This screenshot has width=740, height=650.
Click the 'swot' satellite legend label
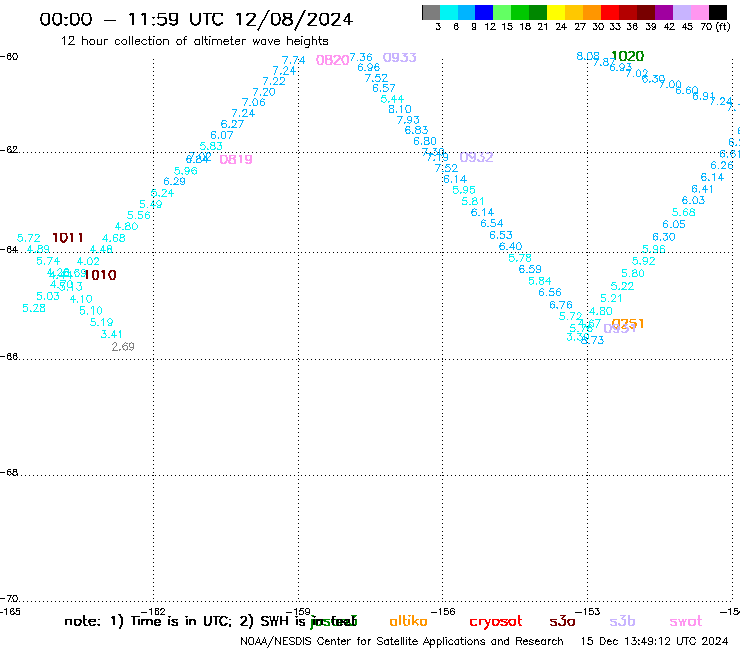coord(686,622)
